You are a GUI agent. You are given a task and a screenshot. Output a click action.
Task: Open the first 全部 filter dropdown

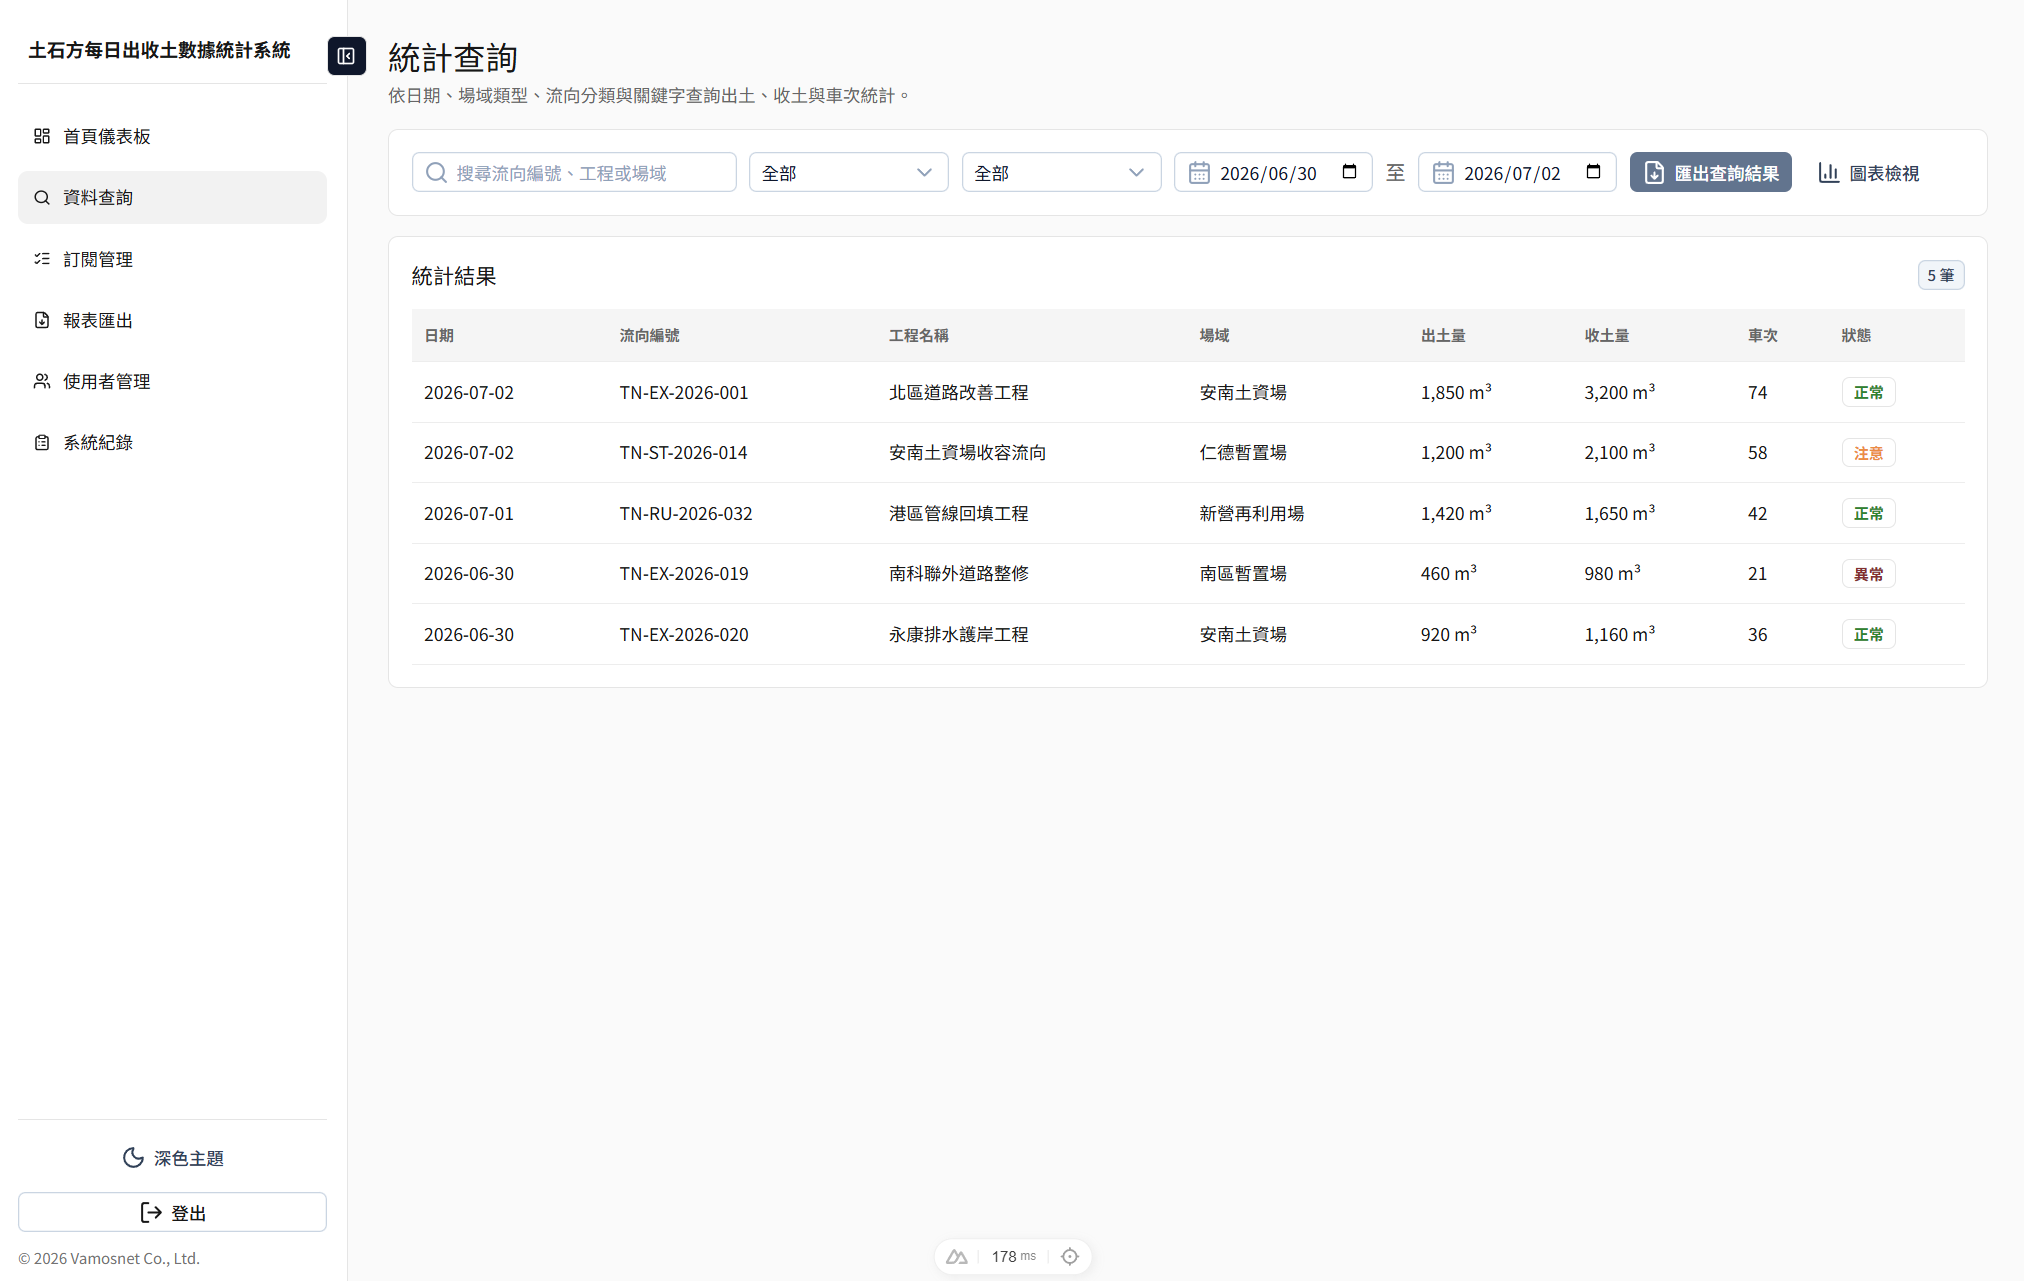[x=848, y=173]
